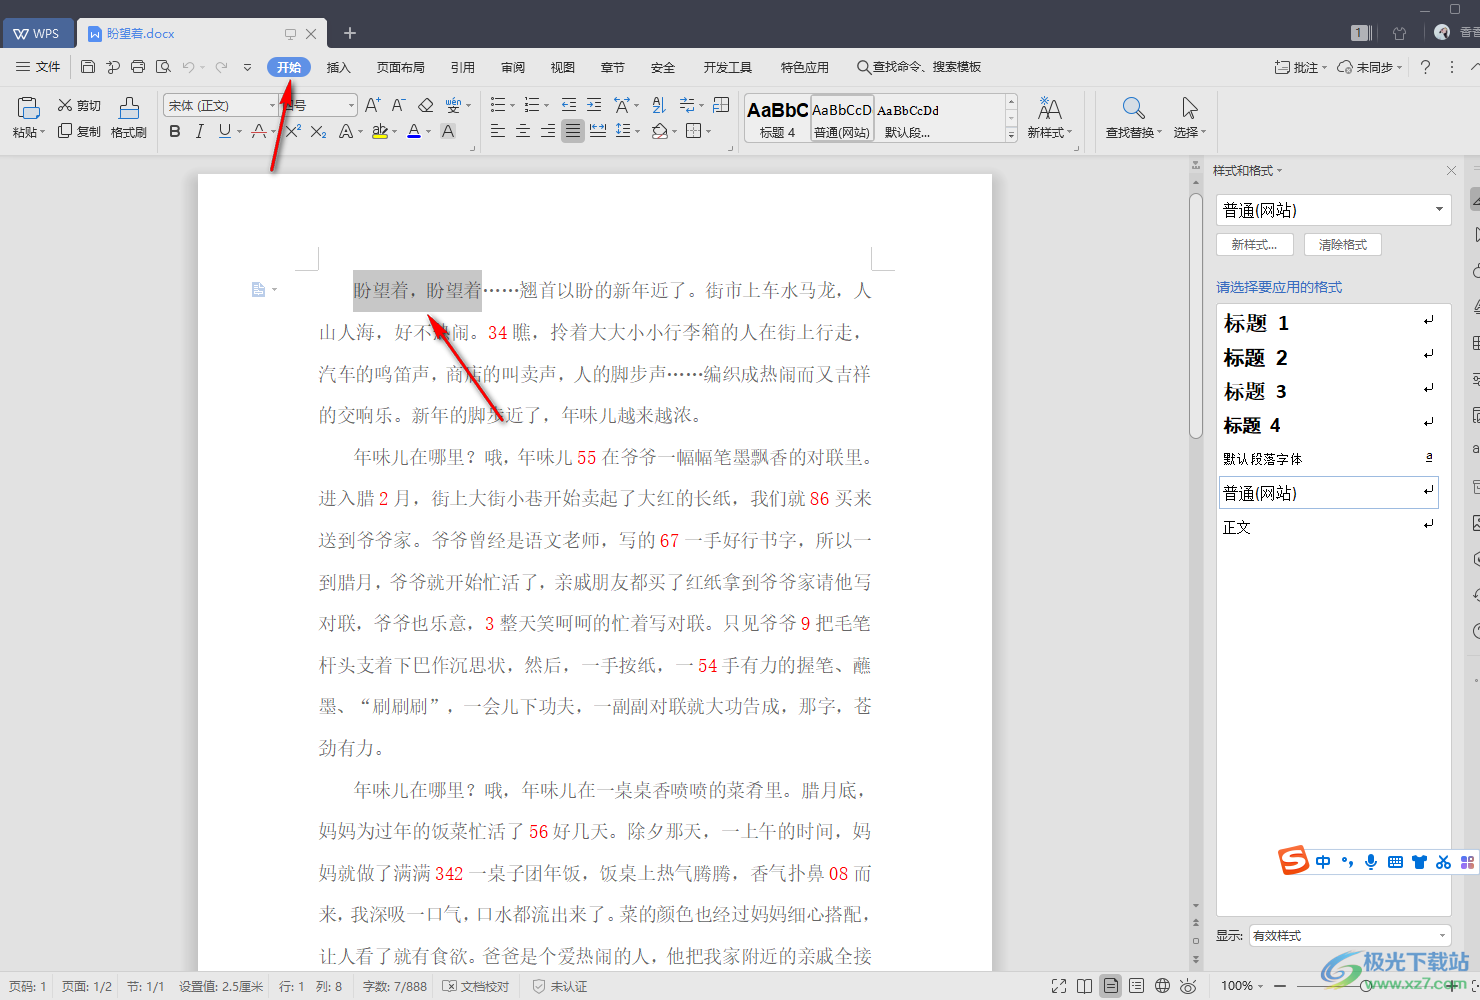Switch to fullscreen view in status bar
Viewport: 1480px width, 1000px height.
pyautogui.click(x=1059, y=986)
